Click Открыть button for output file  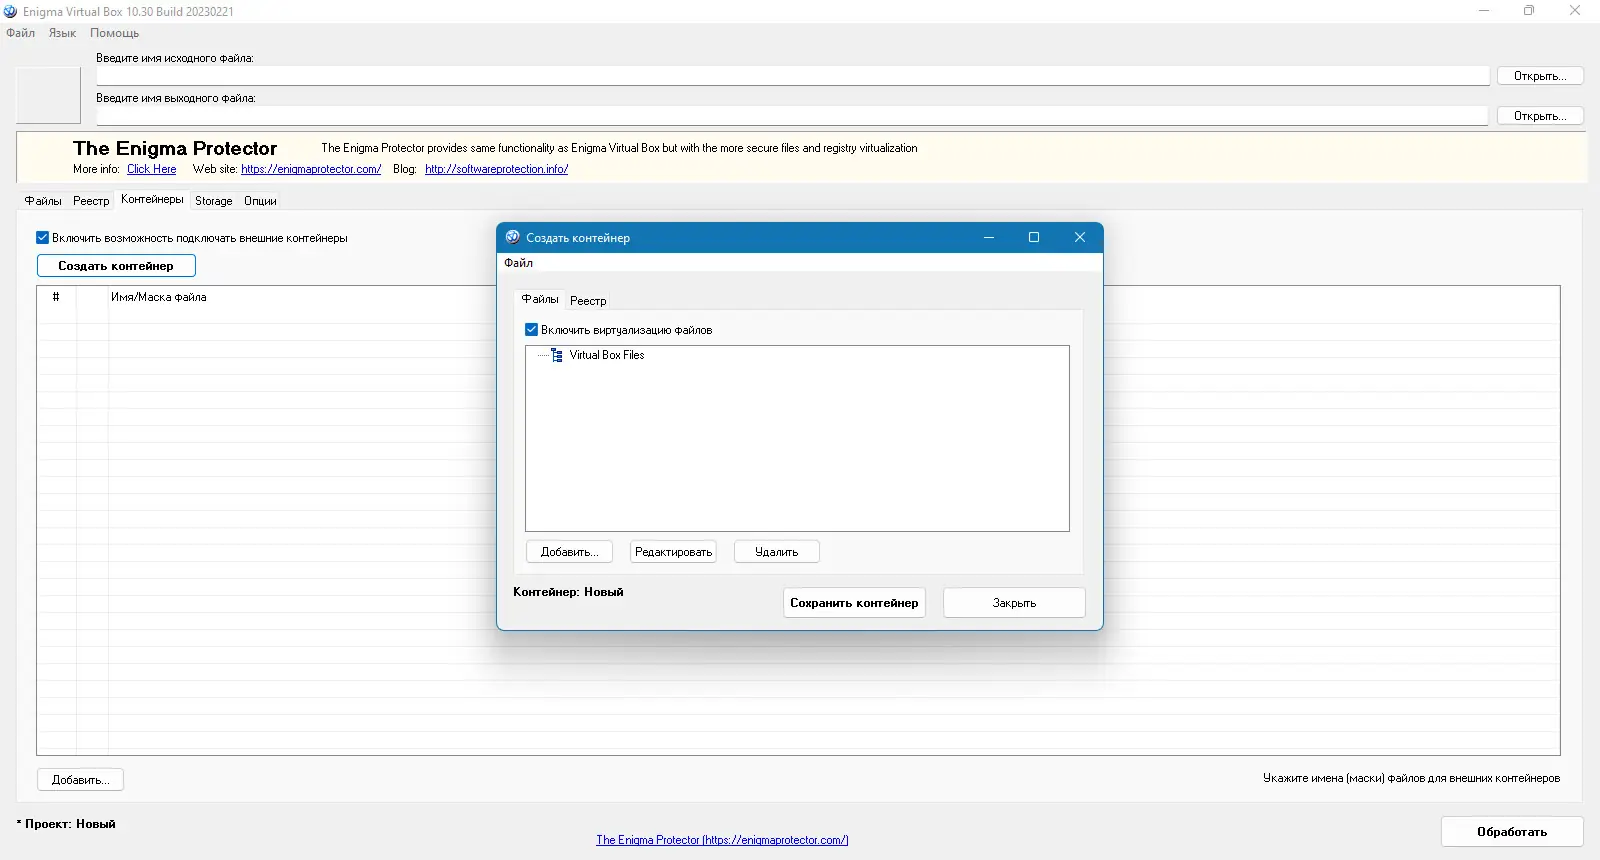pos(1540,116)
